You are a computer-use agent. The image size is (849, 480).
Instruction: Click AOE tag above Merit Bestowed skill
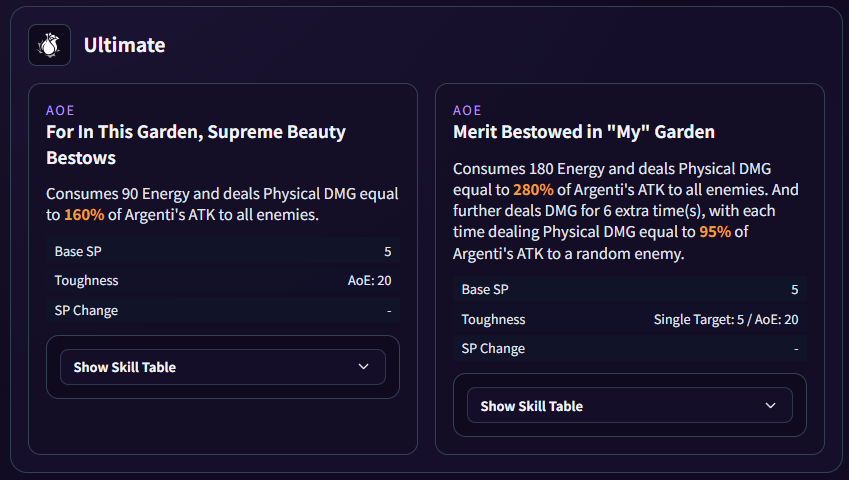pos(467,110)
